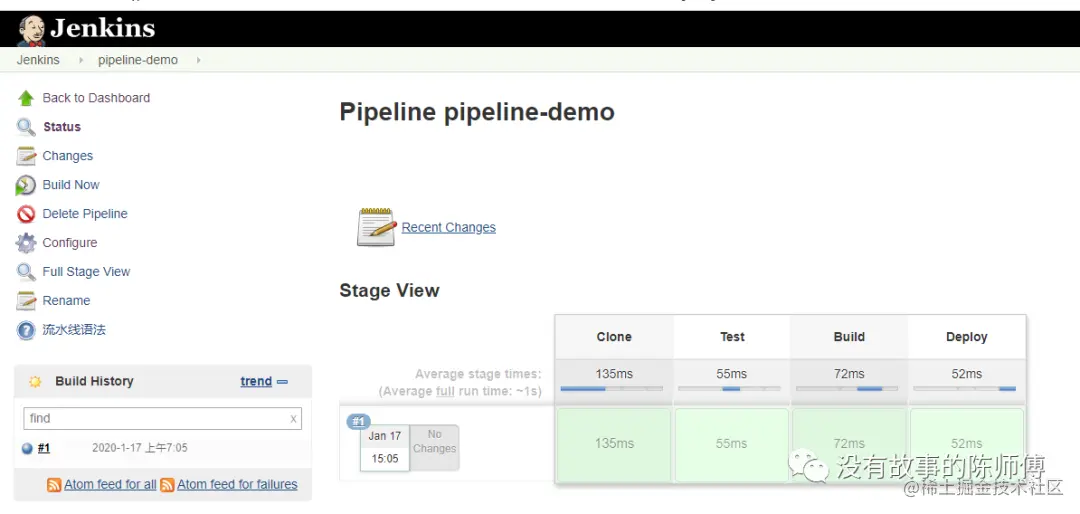
Task: Click the red Delete Pipeline icon
Action: [26, 214]
